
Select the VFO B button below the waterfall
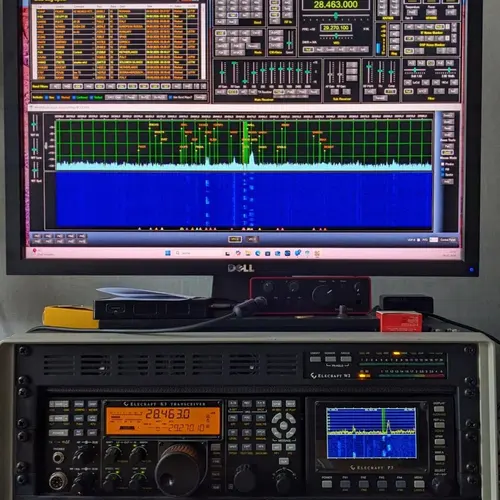pos(252,239)
